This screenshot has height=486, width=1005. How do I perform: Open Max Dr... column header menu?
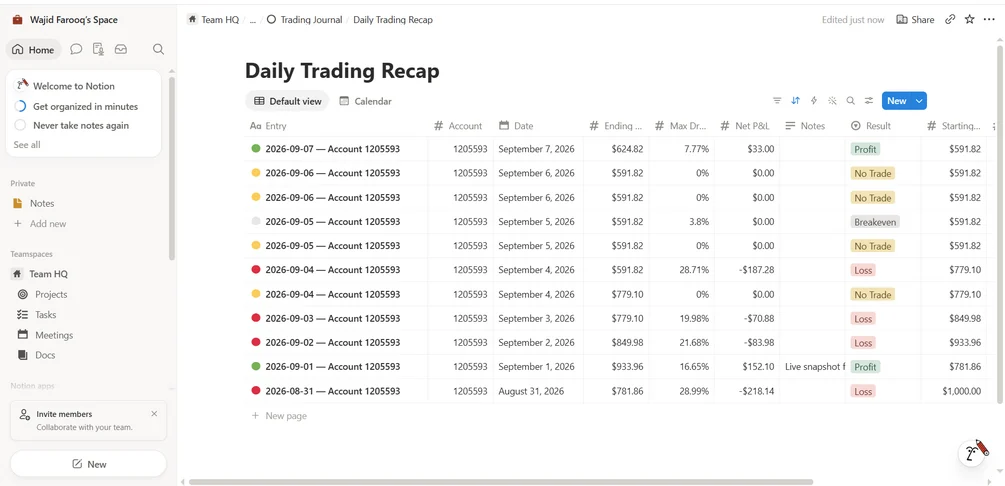point(682,126)
